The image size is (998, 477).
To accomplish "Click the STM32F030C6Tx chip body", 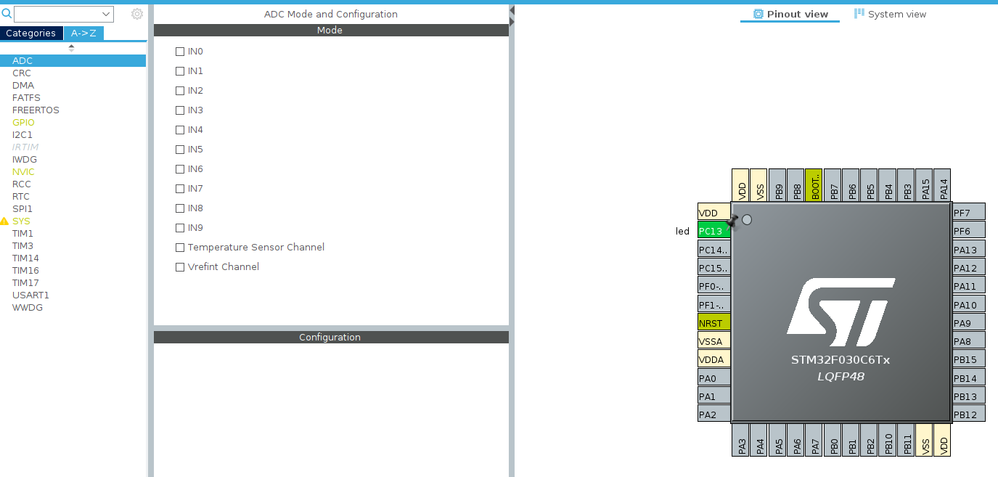I will point(841,312).
